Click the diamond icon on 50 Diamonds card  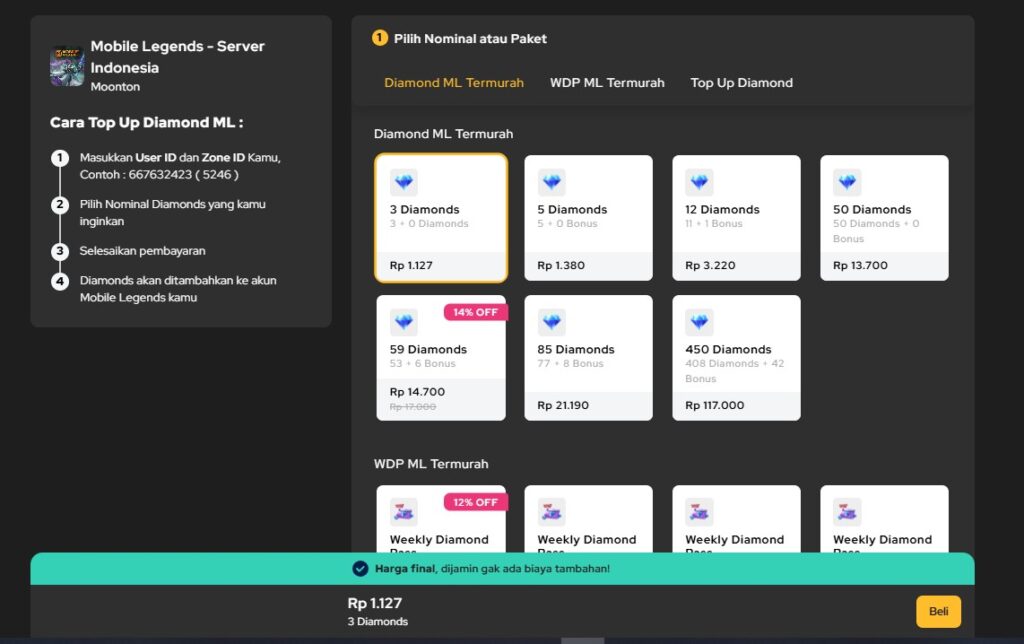pyautogui.click(x=847, y=182)
